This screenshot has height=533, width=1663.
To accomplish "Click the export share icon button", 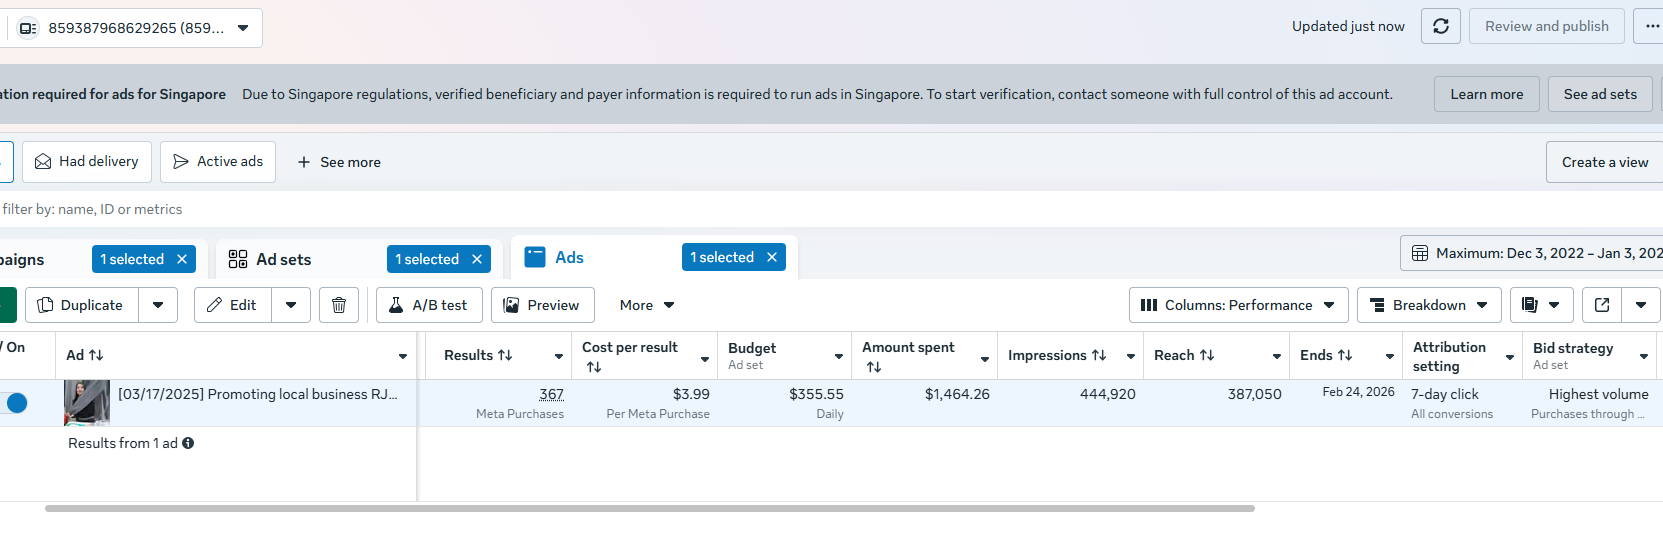I will click(1602, 305).
